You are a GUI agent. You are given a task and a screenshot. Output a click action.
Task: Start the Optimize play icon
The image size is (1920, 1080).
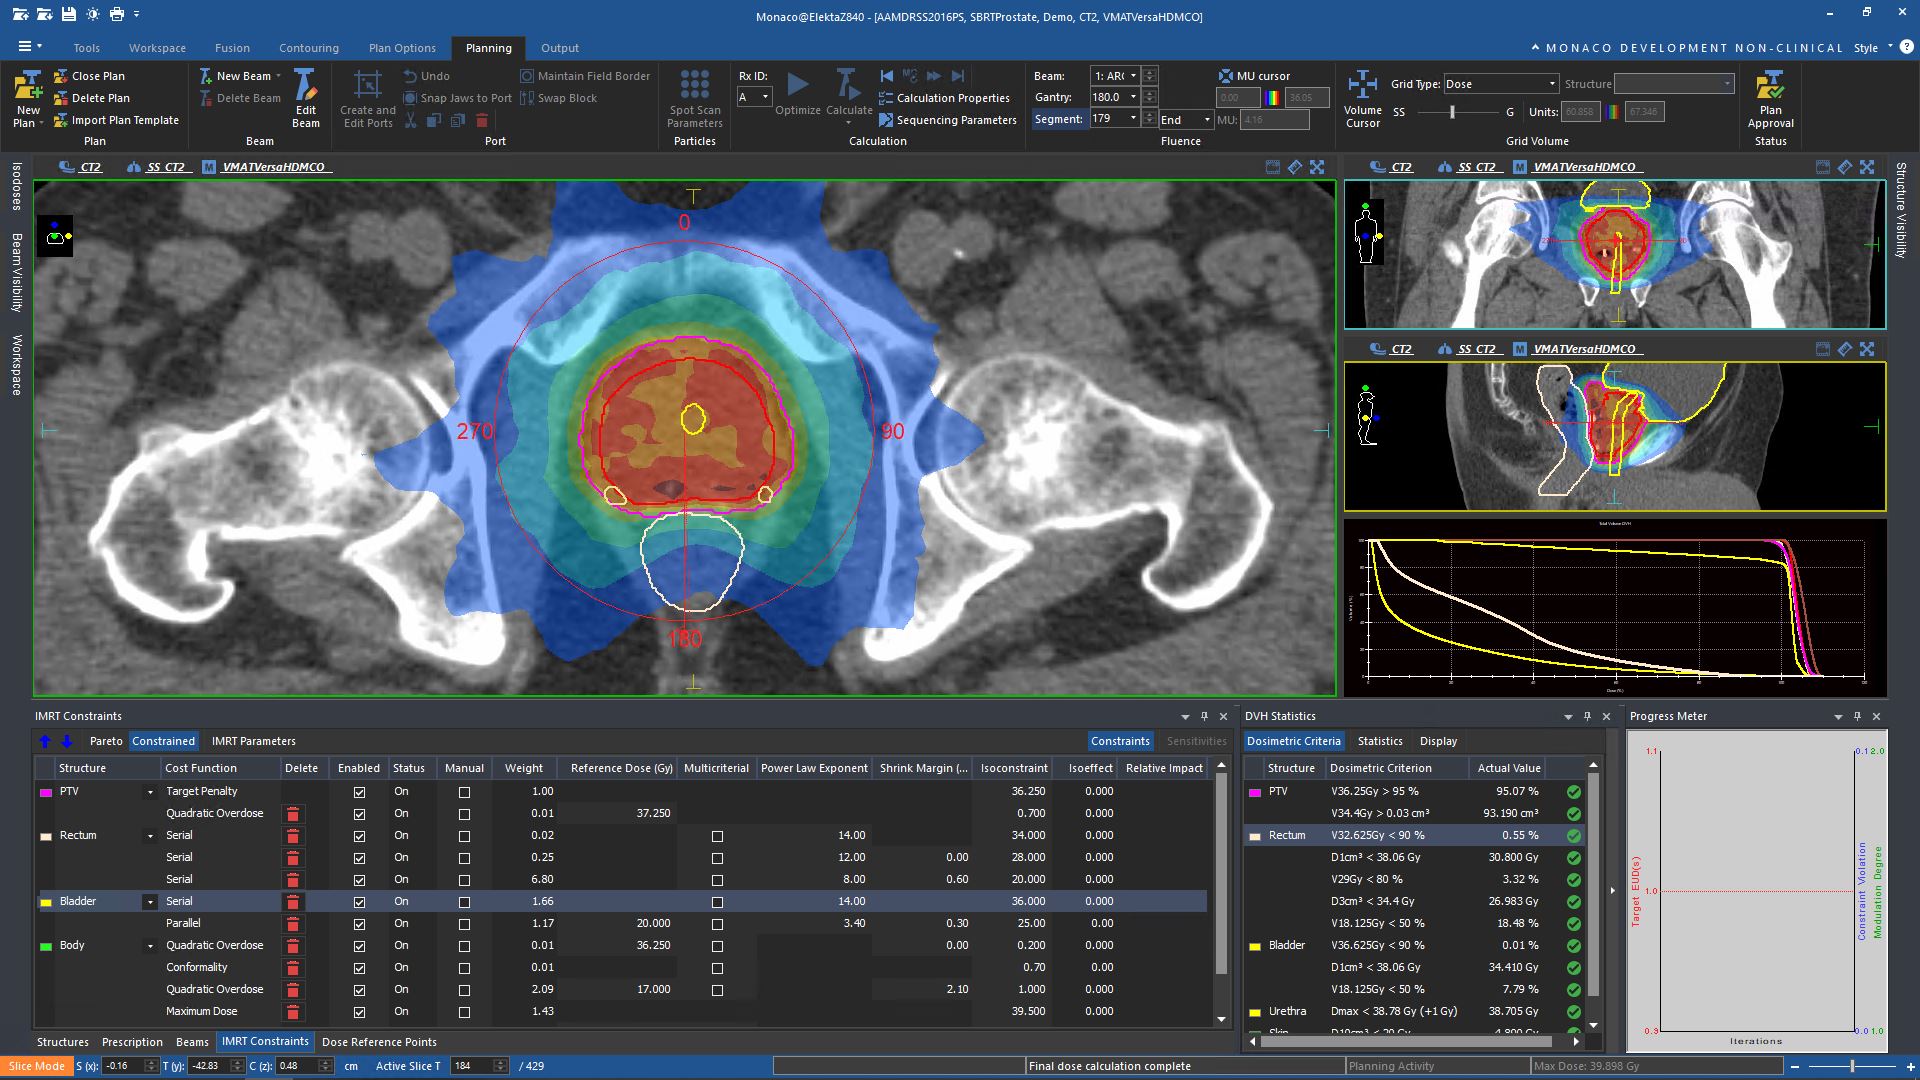798,84
